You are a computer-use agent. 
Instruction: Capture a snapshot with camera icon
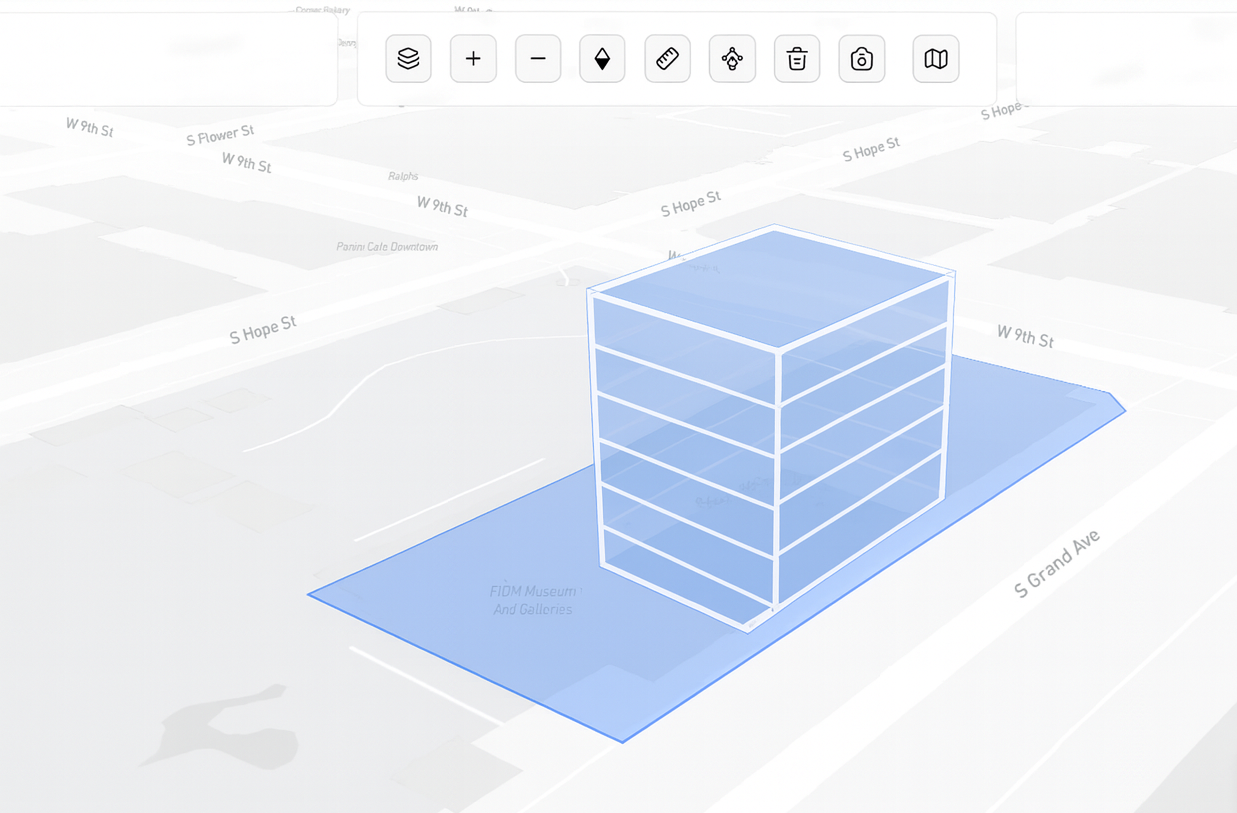tap(861, 59)
